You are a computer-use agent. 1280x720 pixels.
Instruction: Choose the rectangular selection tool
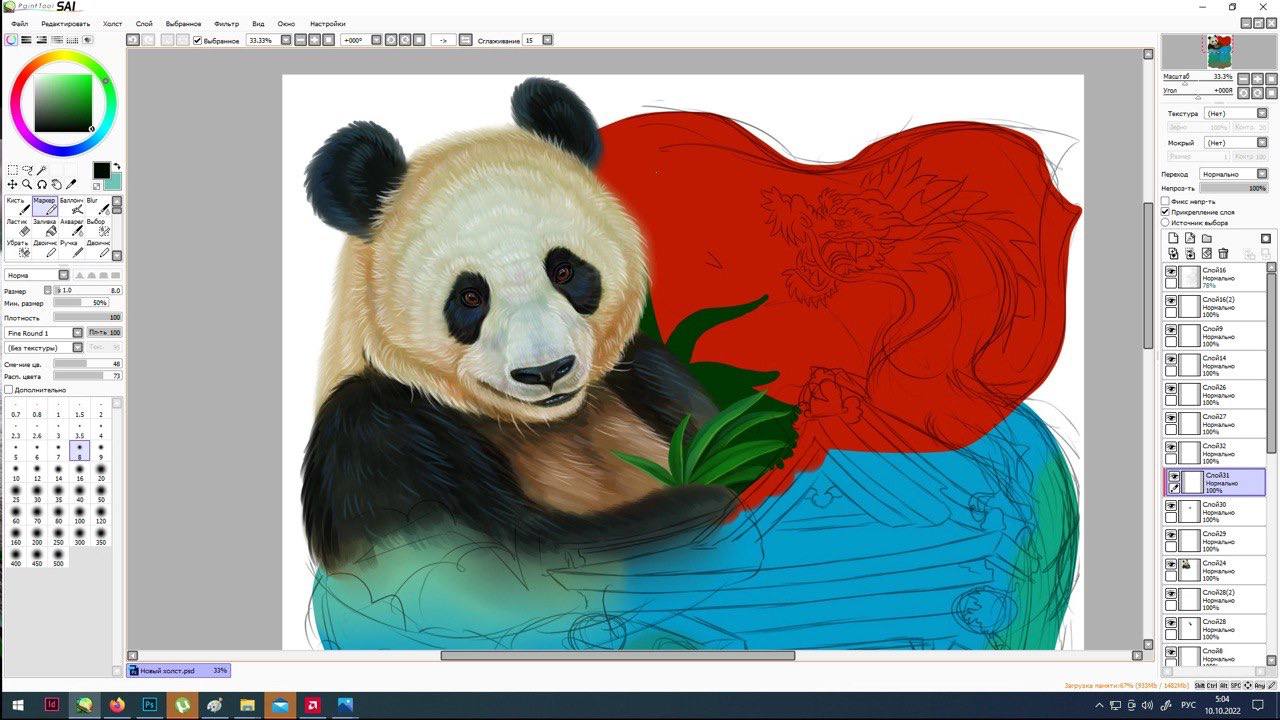point(12,170)
